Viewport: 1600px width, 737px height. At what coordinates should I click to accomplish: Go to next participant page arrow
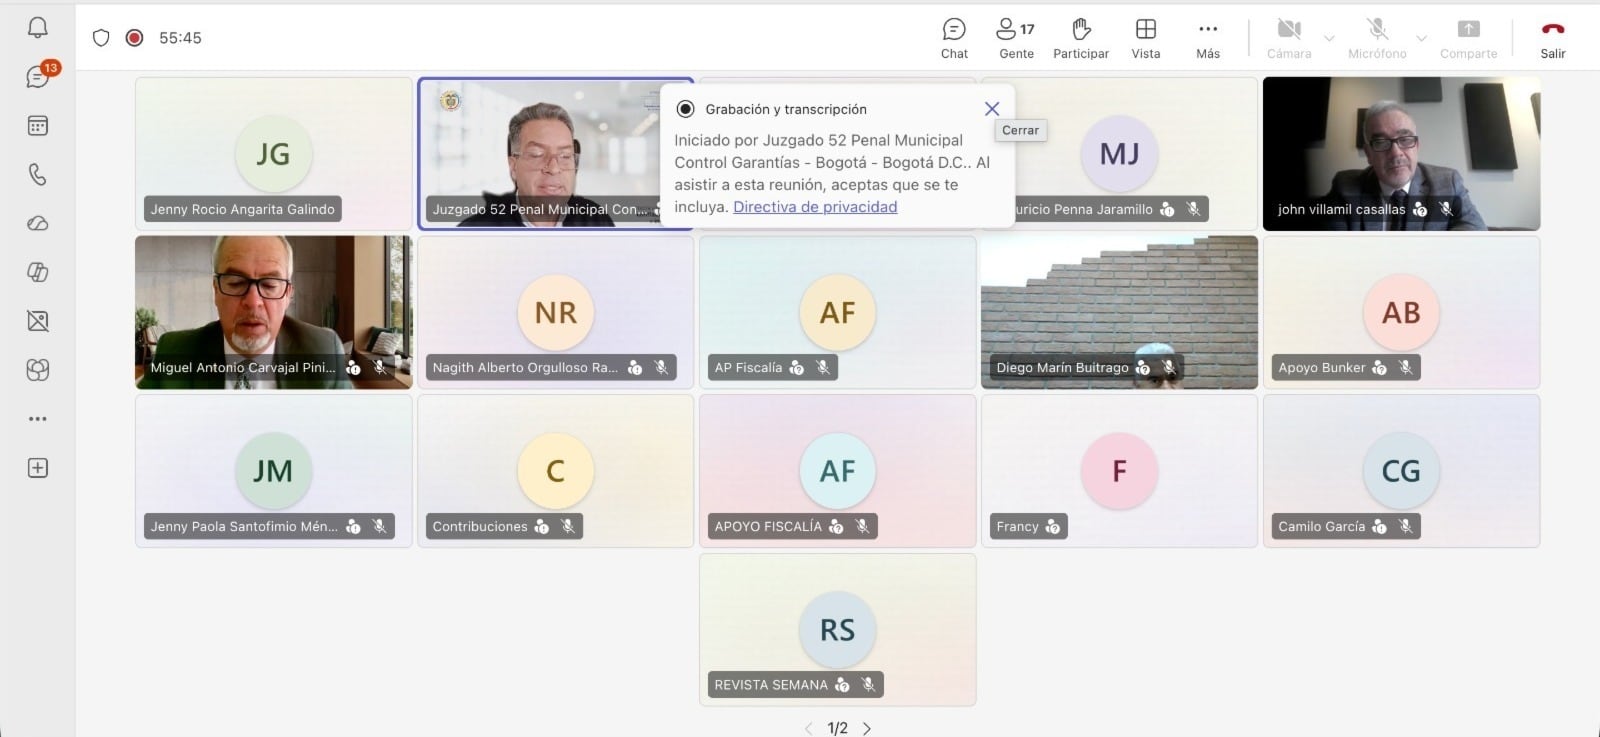click(x=867, y=728)
